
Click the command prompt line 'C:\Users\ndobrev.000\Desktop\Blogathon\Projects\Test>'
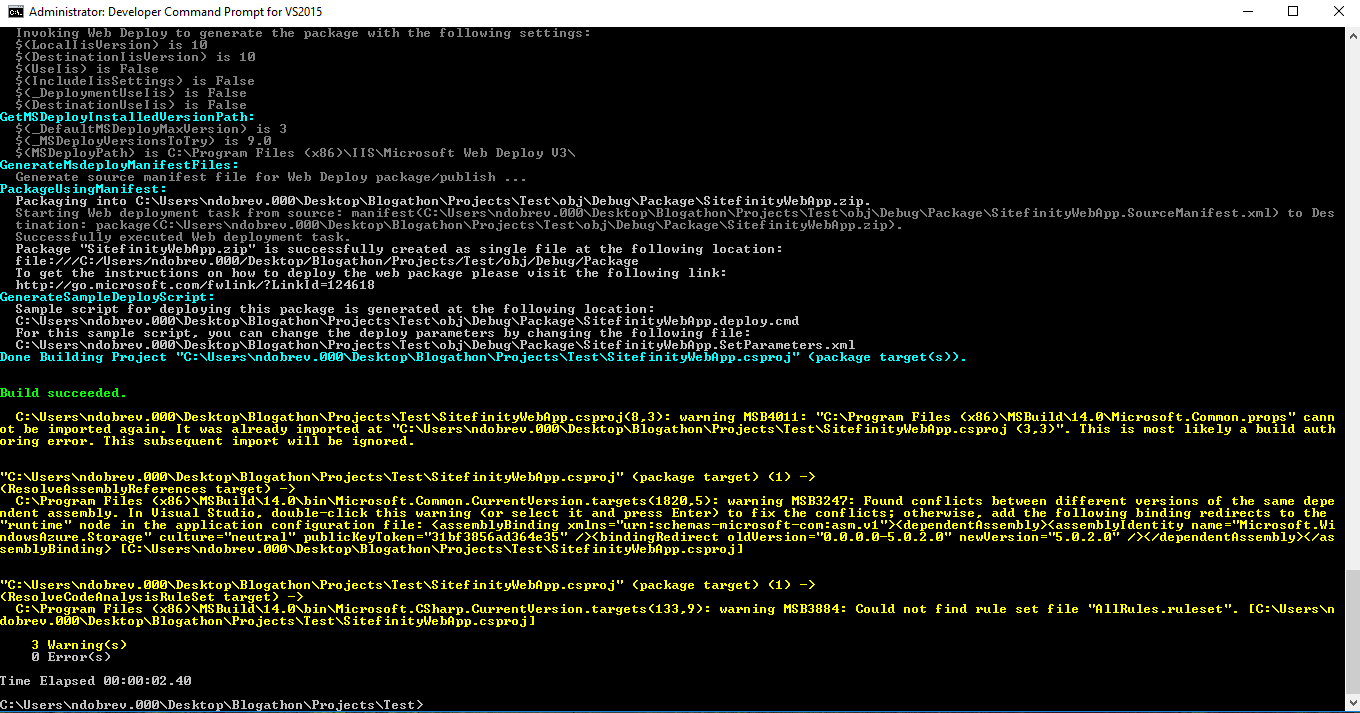212,705
